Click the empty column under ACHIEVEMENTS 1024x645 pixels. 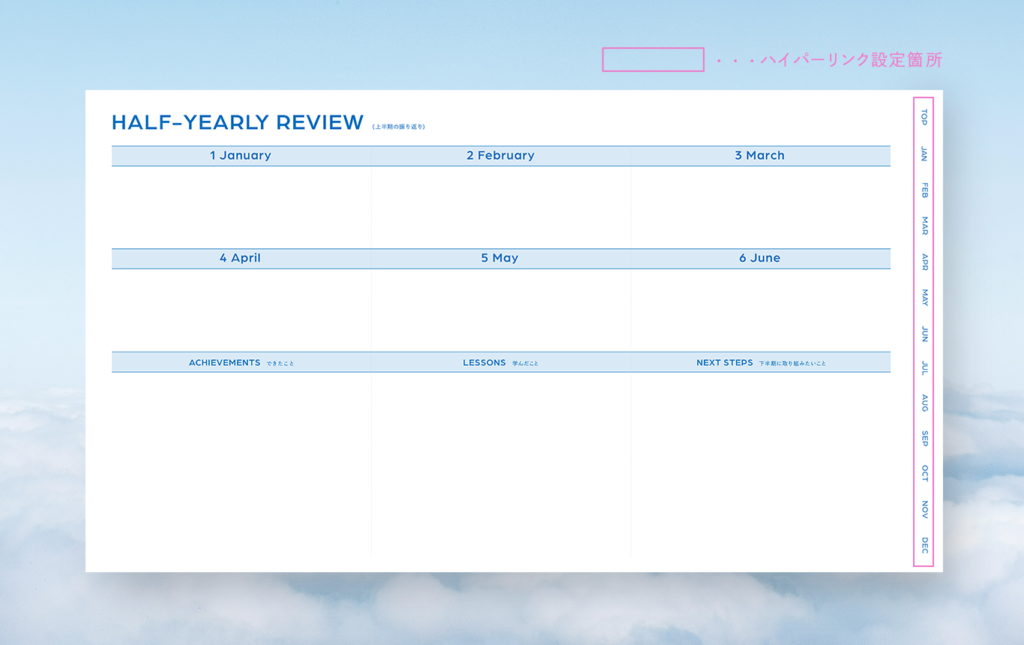(240, 465)
